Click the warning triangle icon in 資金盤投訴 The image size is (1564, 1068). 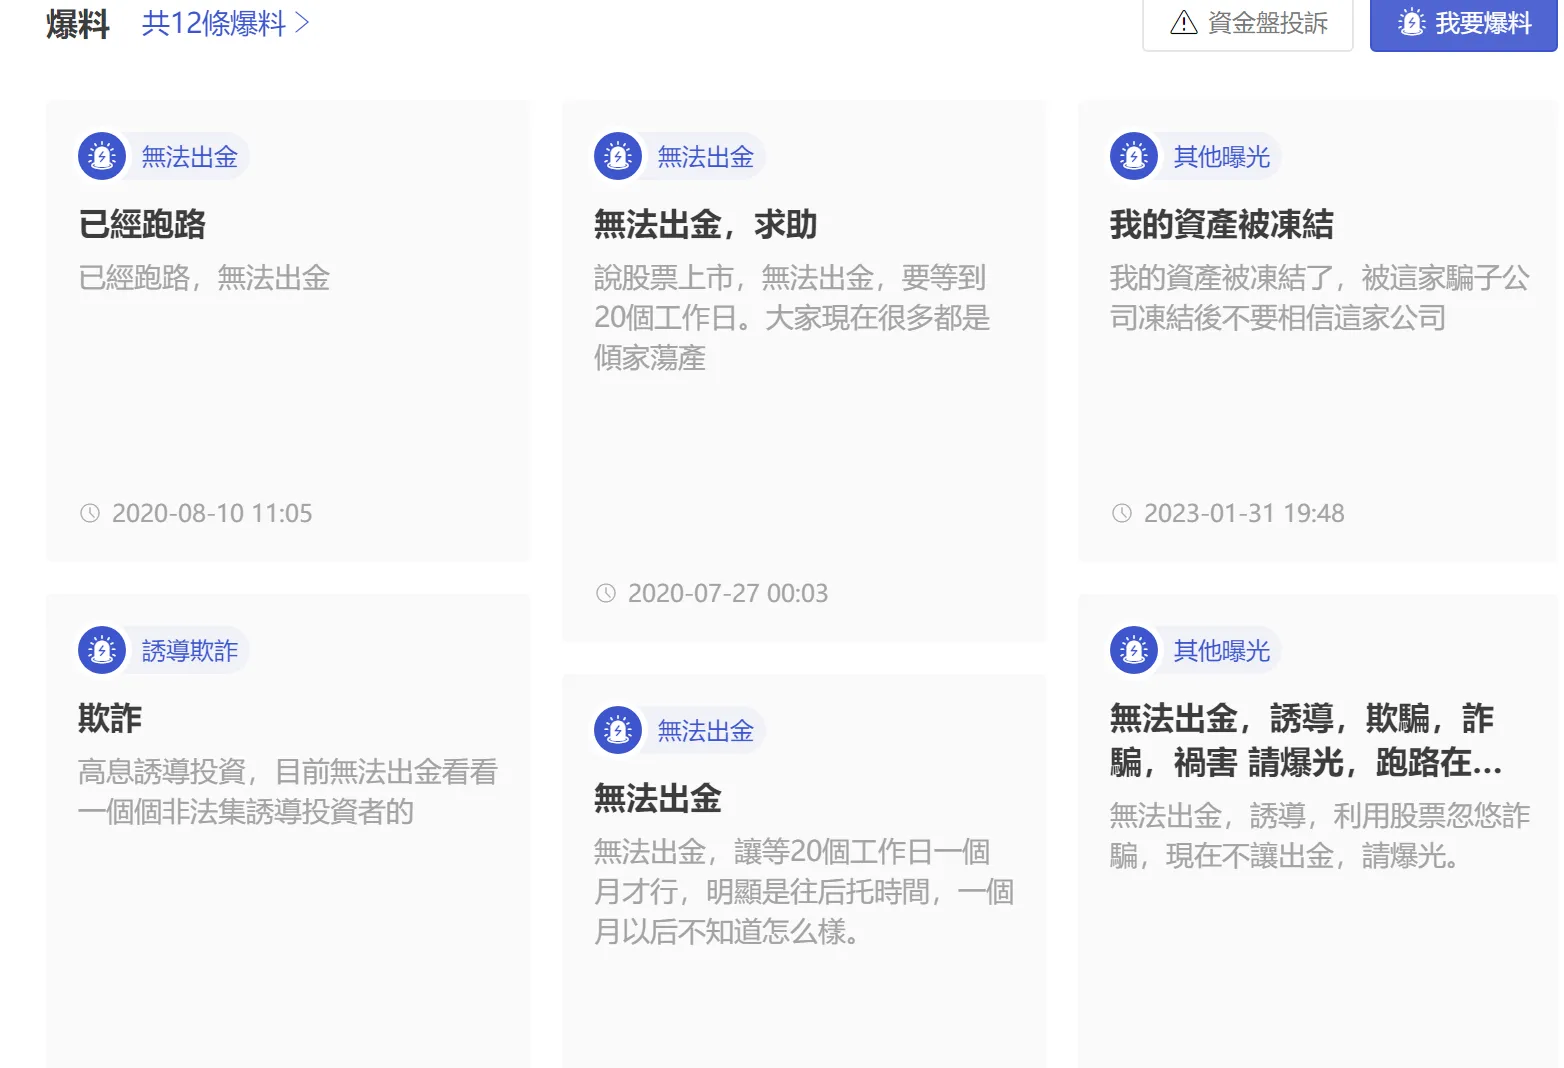click(1184, 23)
